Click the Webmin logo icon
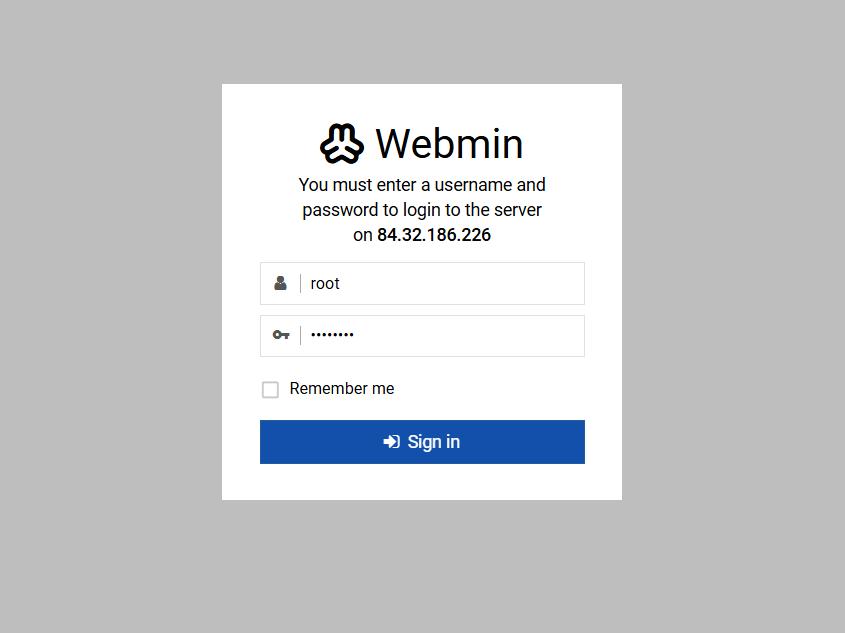 click(340, 143)
